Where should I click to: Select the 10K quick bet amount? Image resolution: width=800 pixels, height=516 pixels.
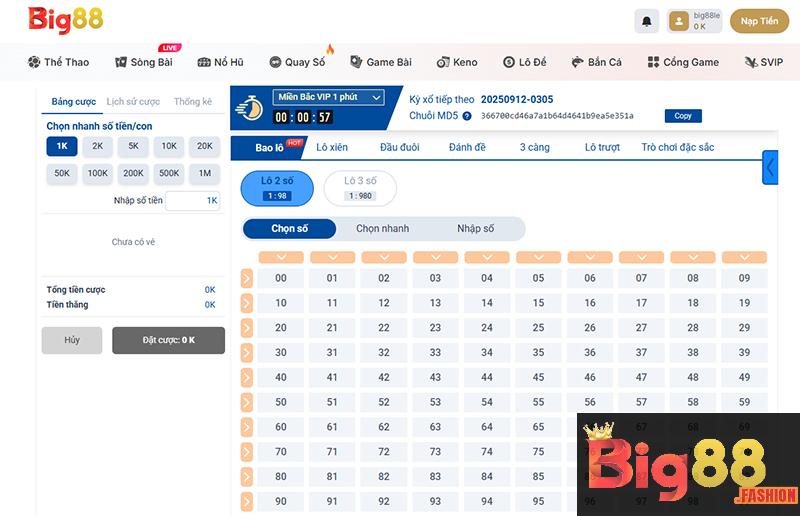pyautogui.click(x=169, y=146)
